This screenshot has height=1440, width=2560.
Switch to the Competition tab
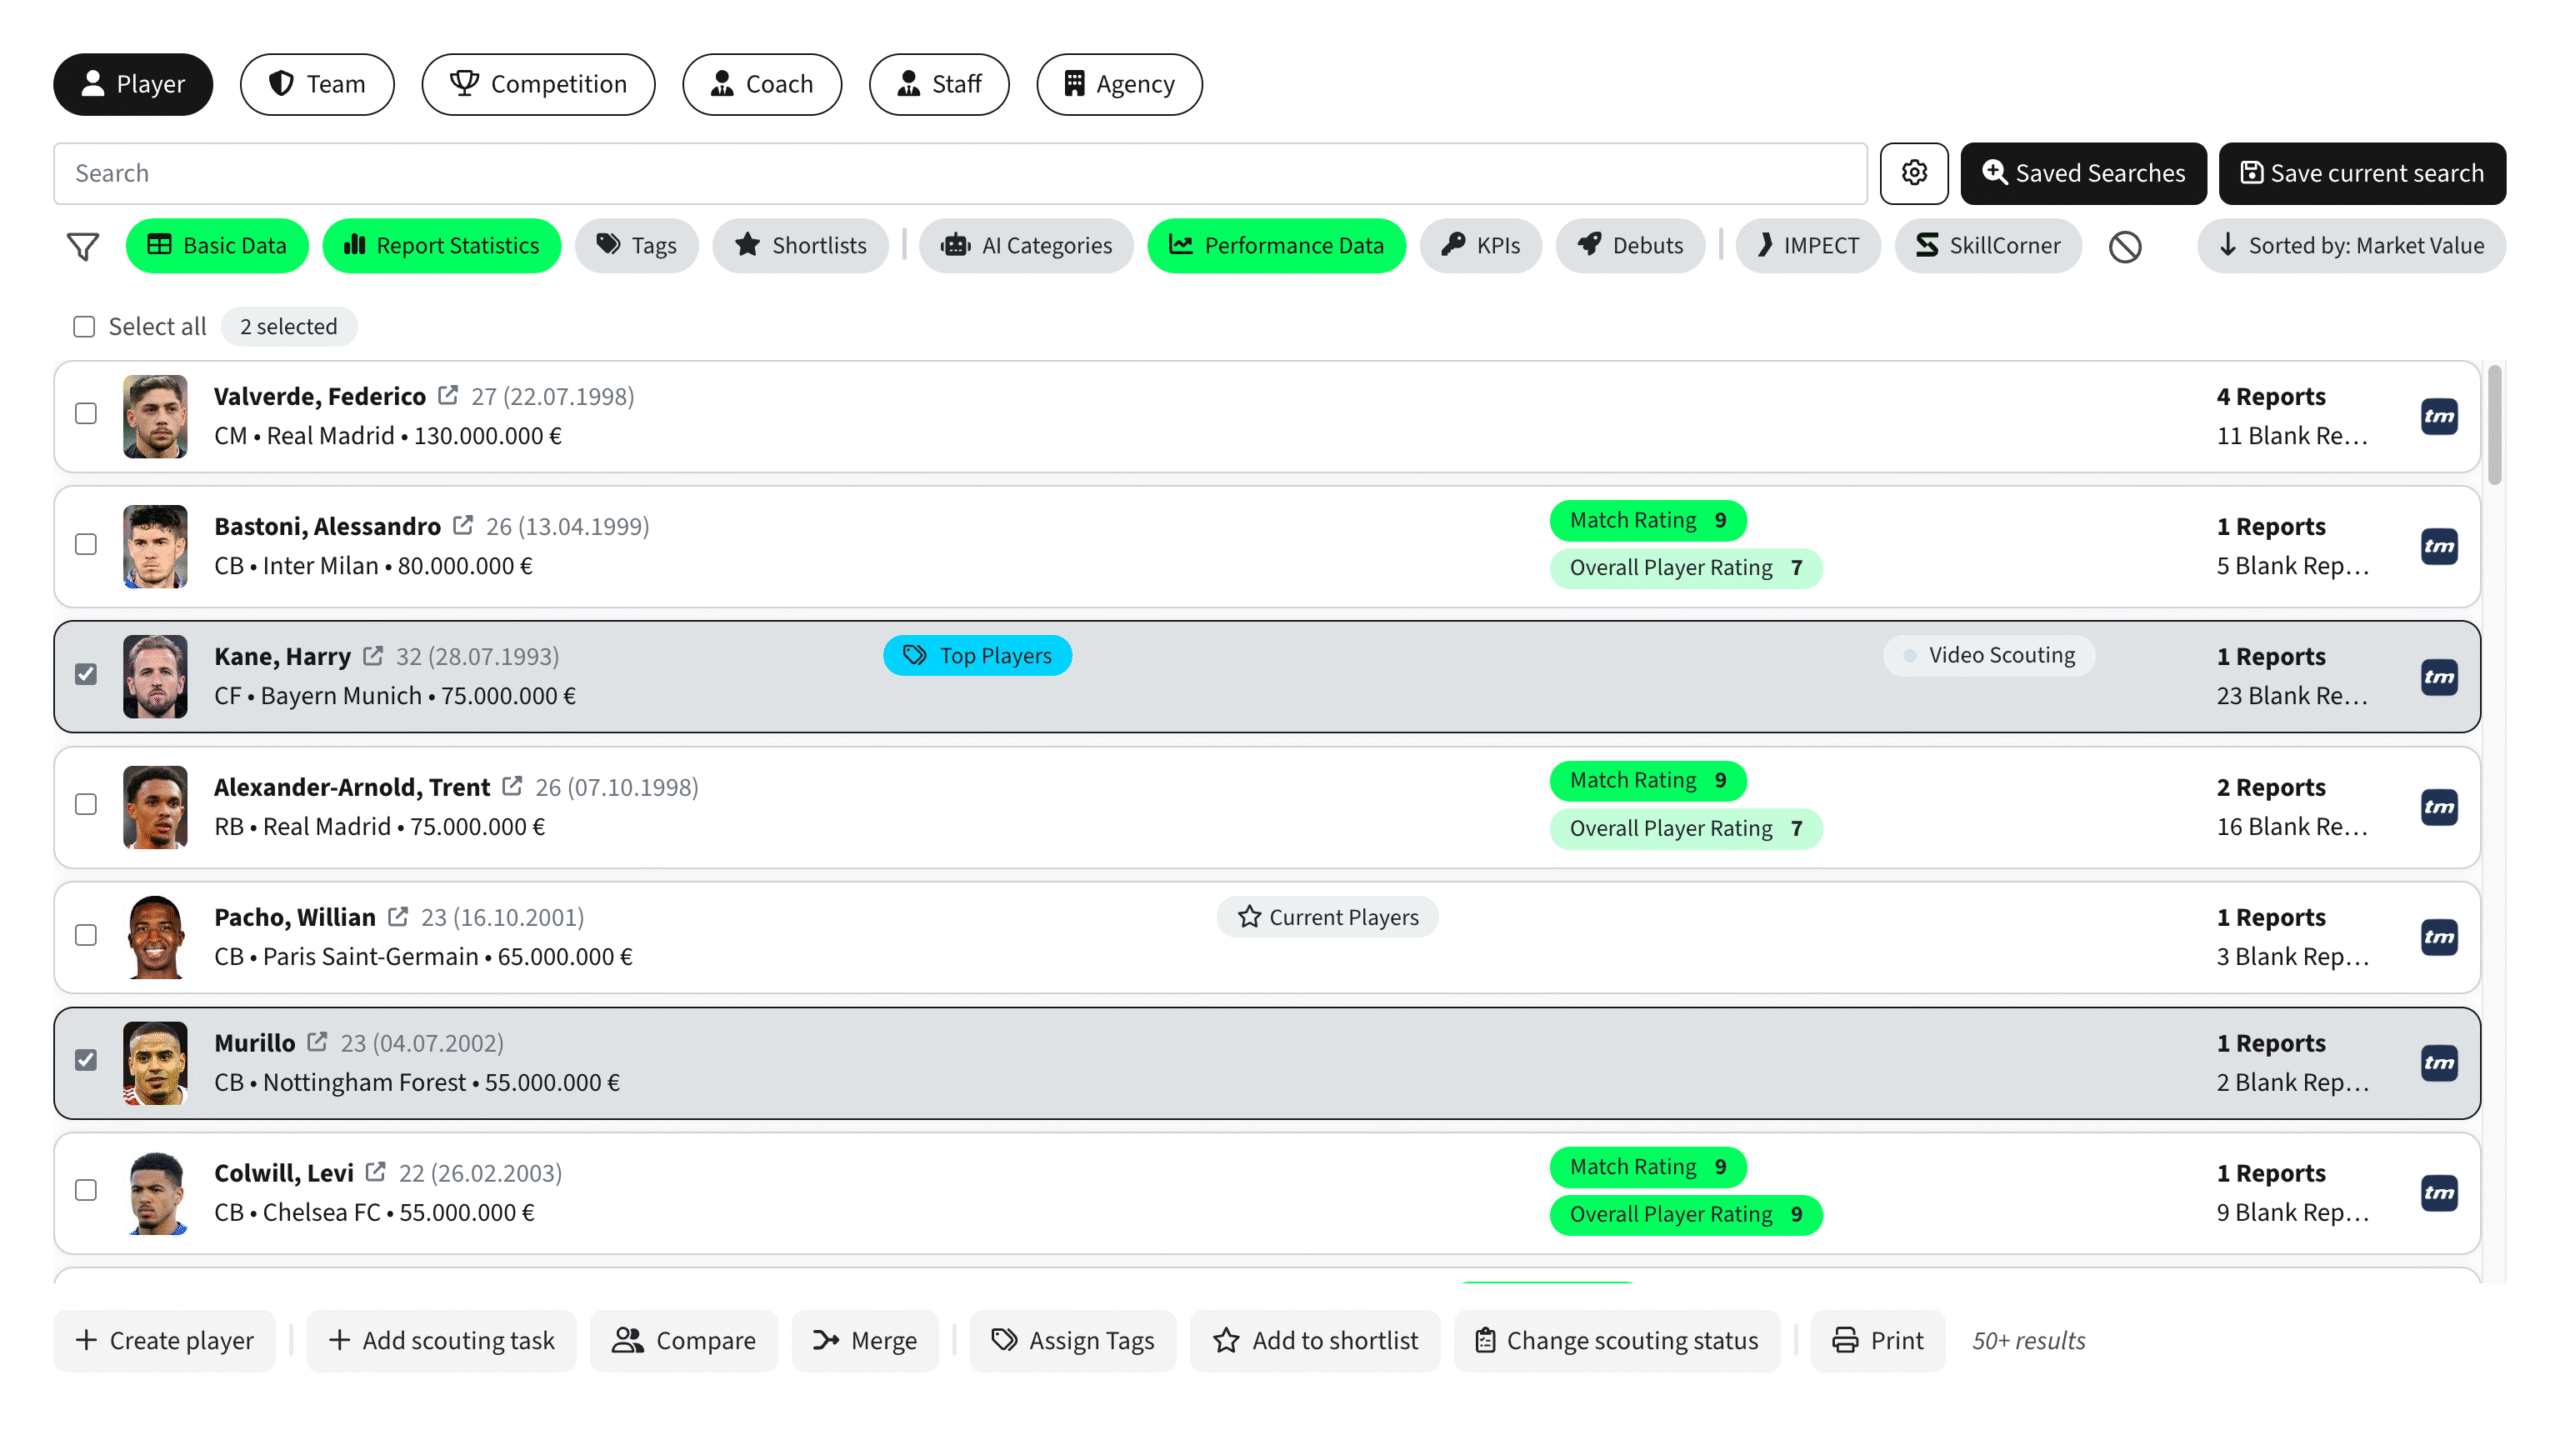pyautogui.click(x=538, y=84)
